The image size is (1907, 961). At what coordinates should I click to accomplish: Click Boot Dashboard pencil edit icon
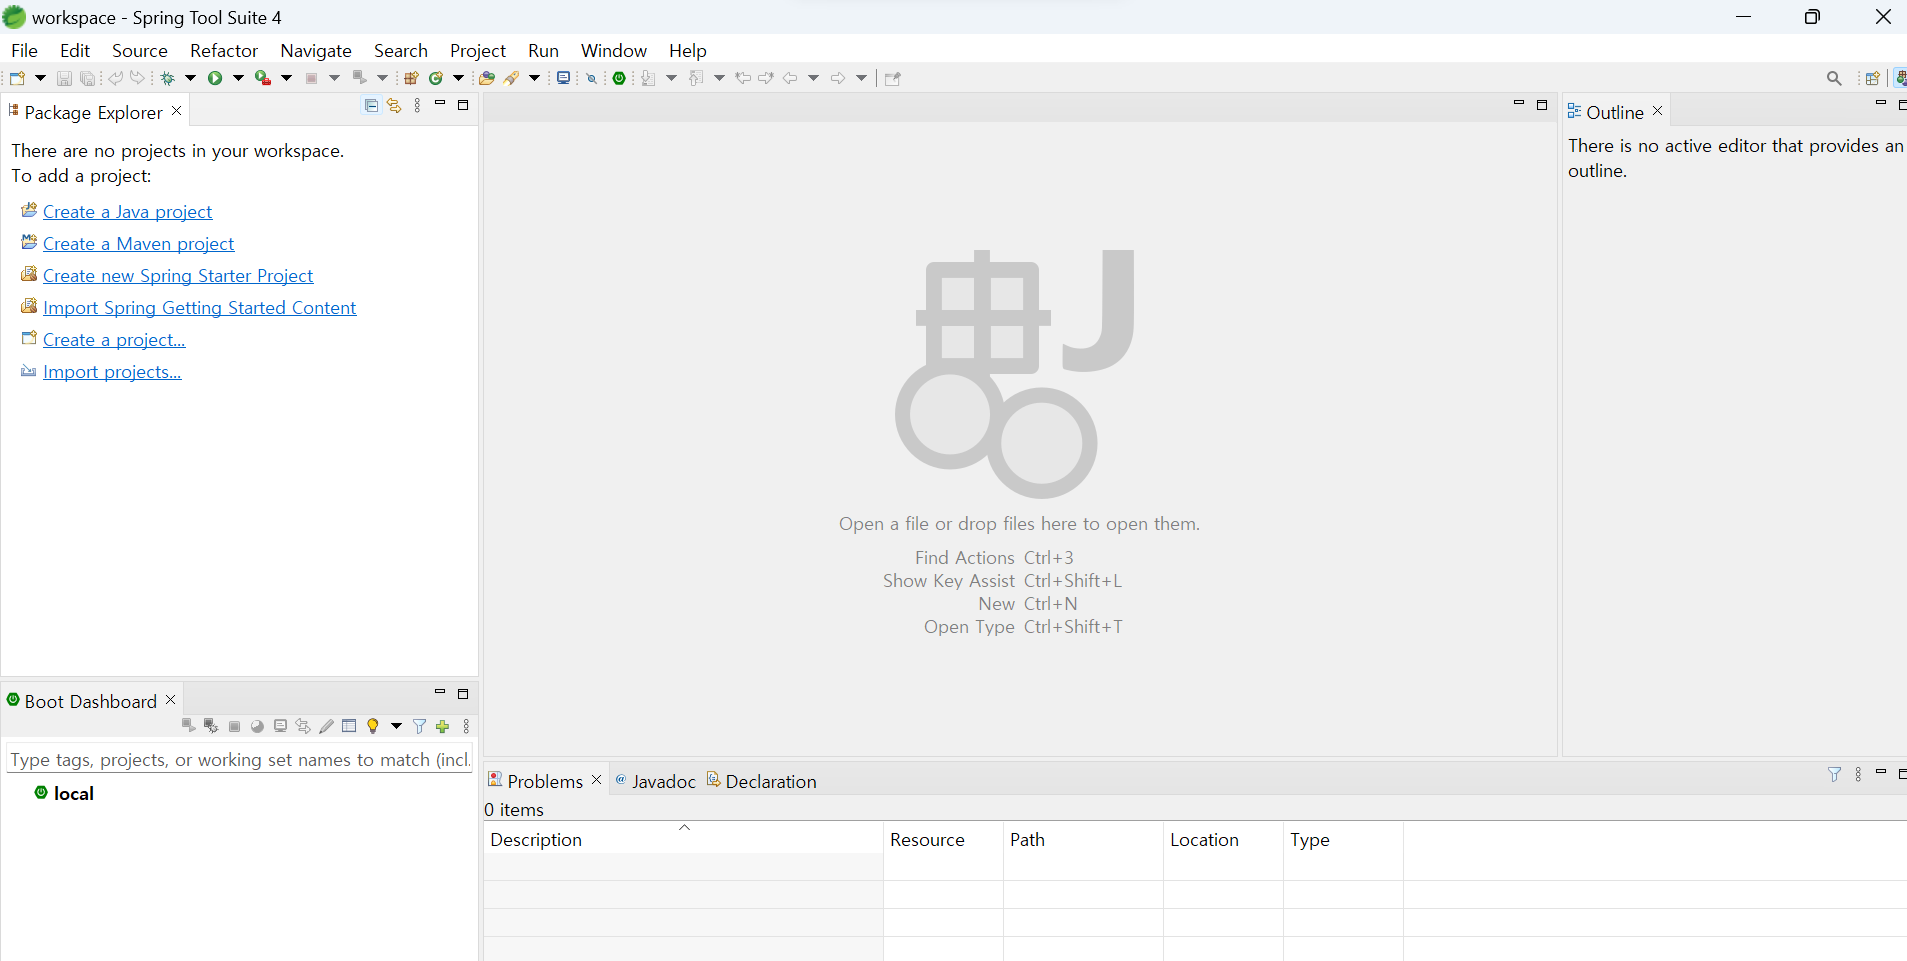point(326,726)
